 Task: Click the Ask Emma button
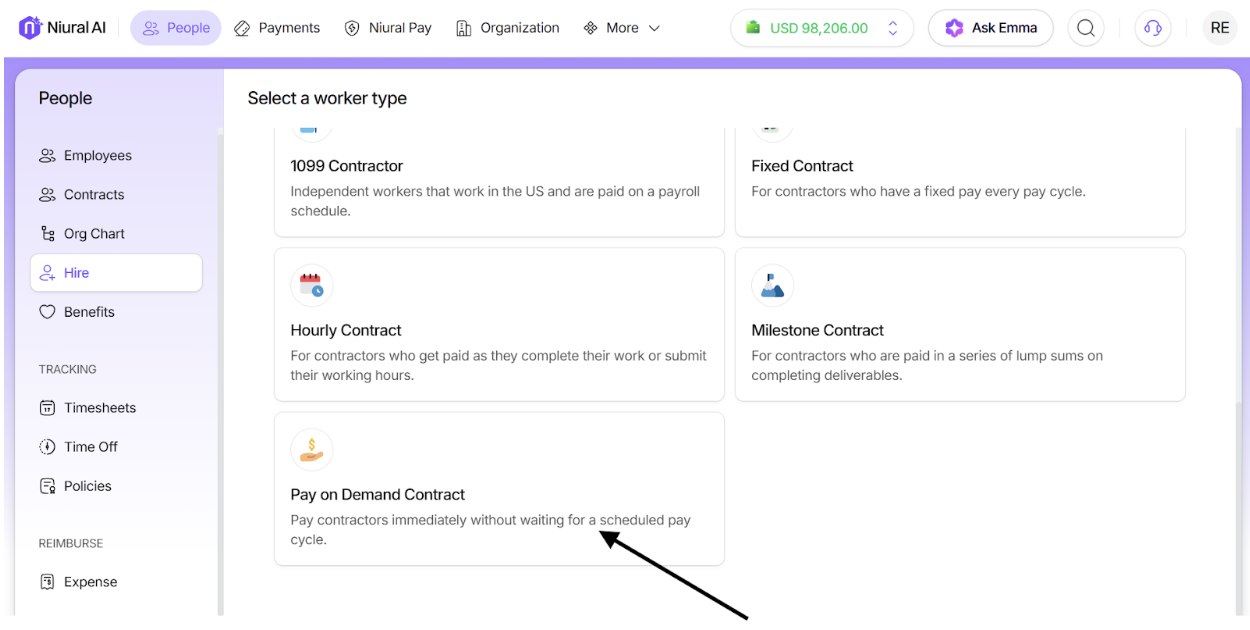click(990, 28)
